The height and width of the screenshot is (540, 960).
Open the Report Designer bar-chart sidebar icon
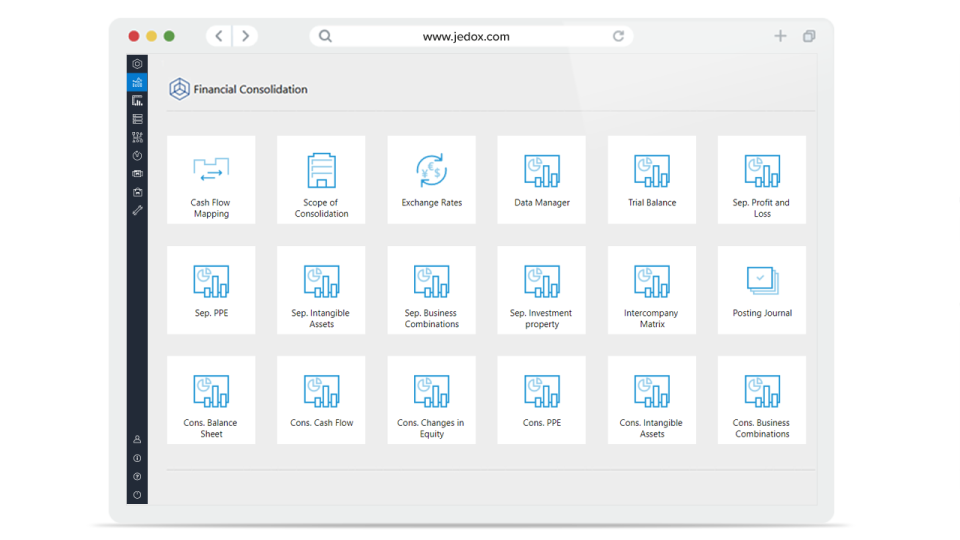[x=137, y=100]
